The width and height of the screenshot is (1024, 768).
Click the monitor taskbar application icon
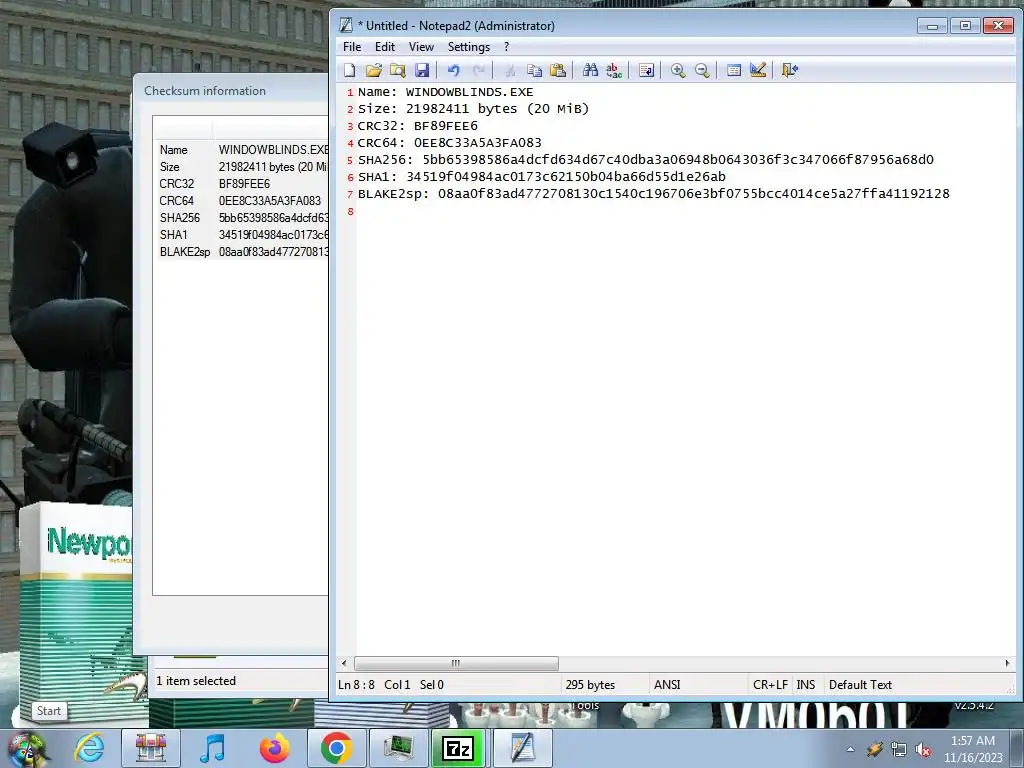click(x=398, y=748)
